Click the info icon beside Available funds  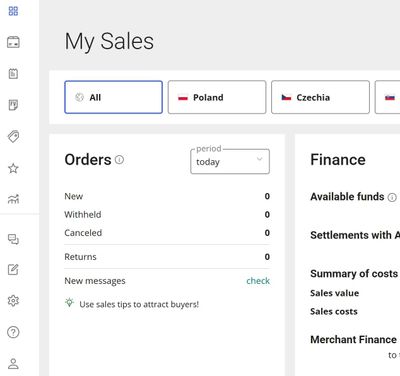[x=392, y=197]
